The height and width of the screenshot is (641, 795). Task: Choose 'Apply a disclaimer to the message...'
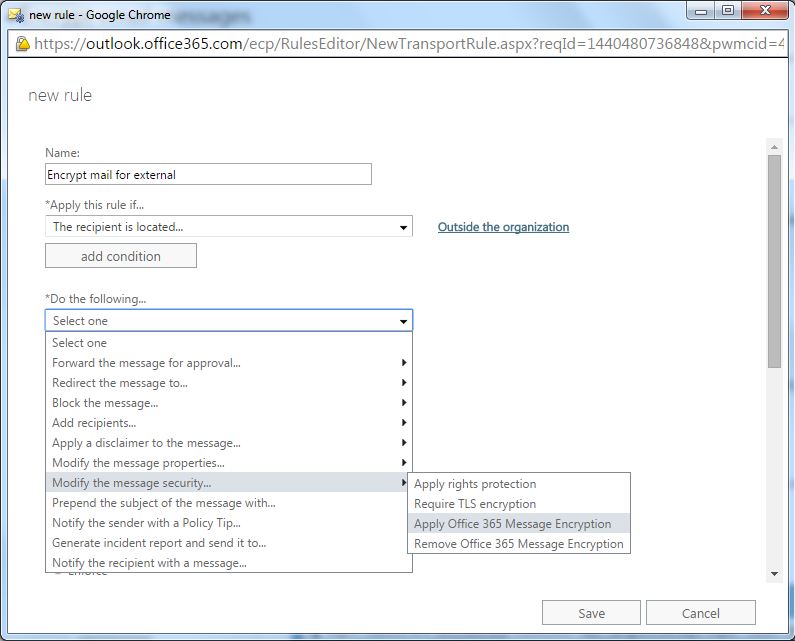click(x=229, y=443)
